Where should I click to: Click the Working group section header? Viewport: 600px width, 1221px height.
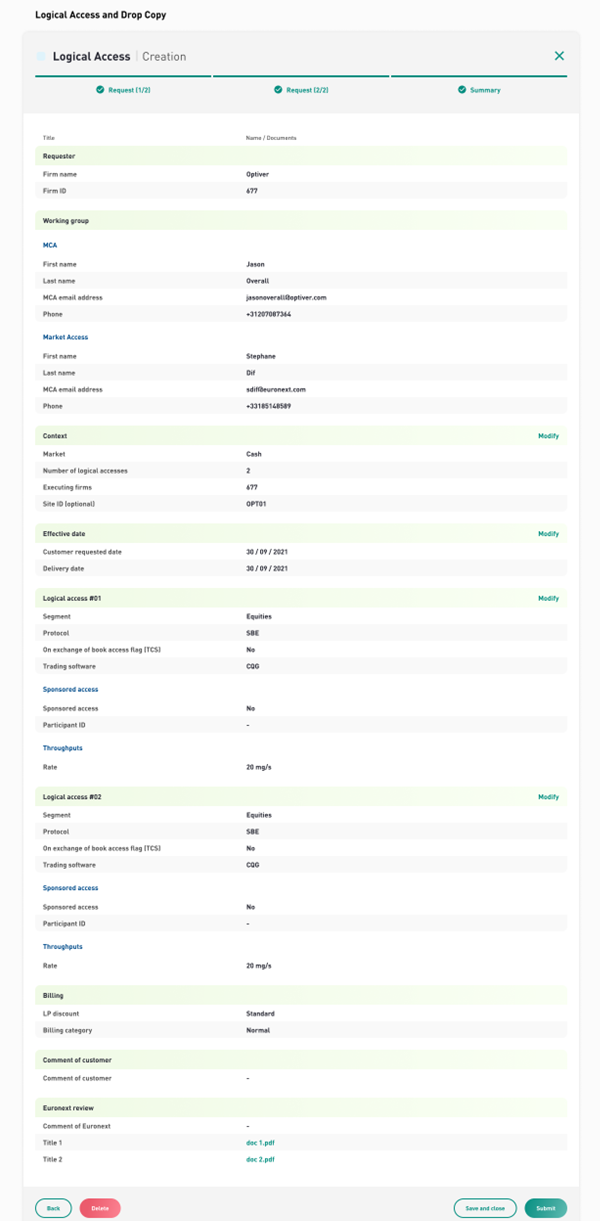pyautogui.click(x=301, y=220)
